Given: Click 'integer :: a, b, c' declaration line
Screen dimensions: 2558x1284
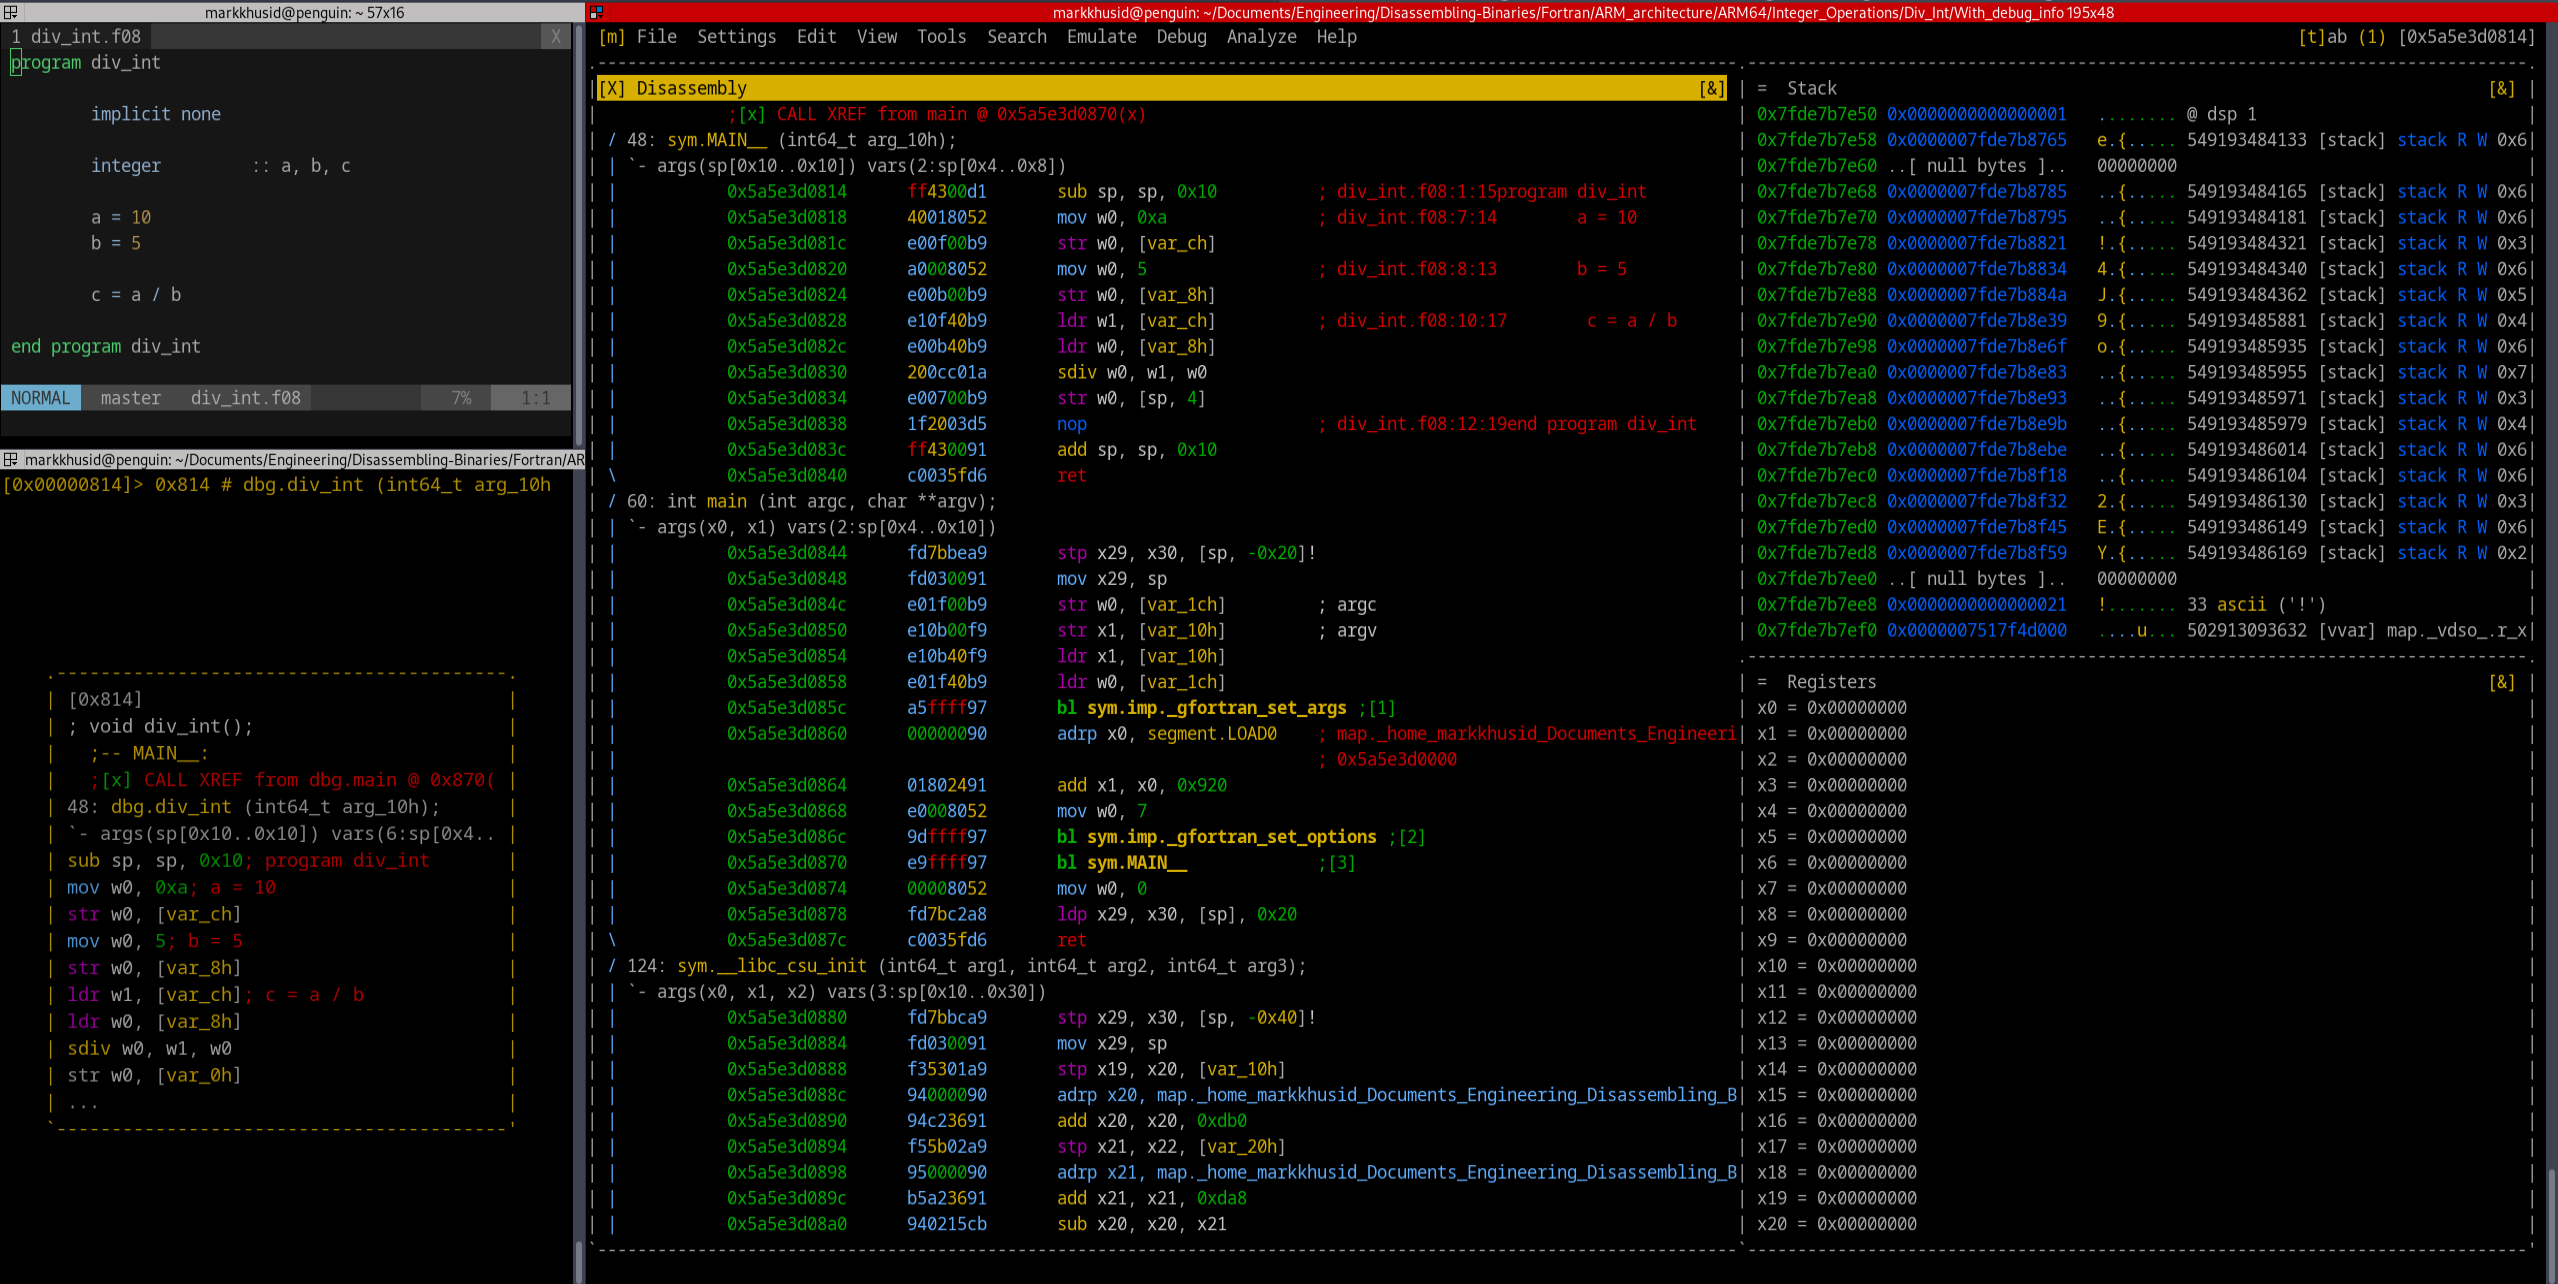Looking at the screenshot, I should tap(221, 166).
